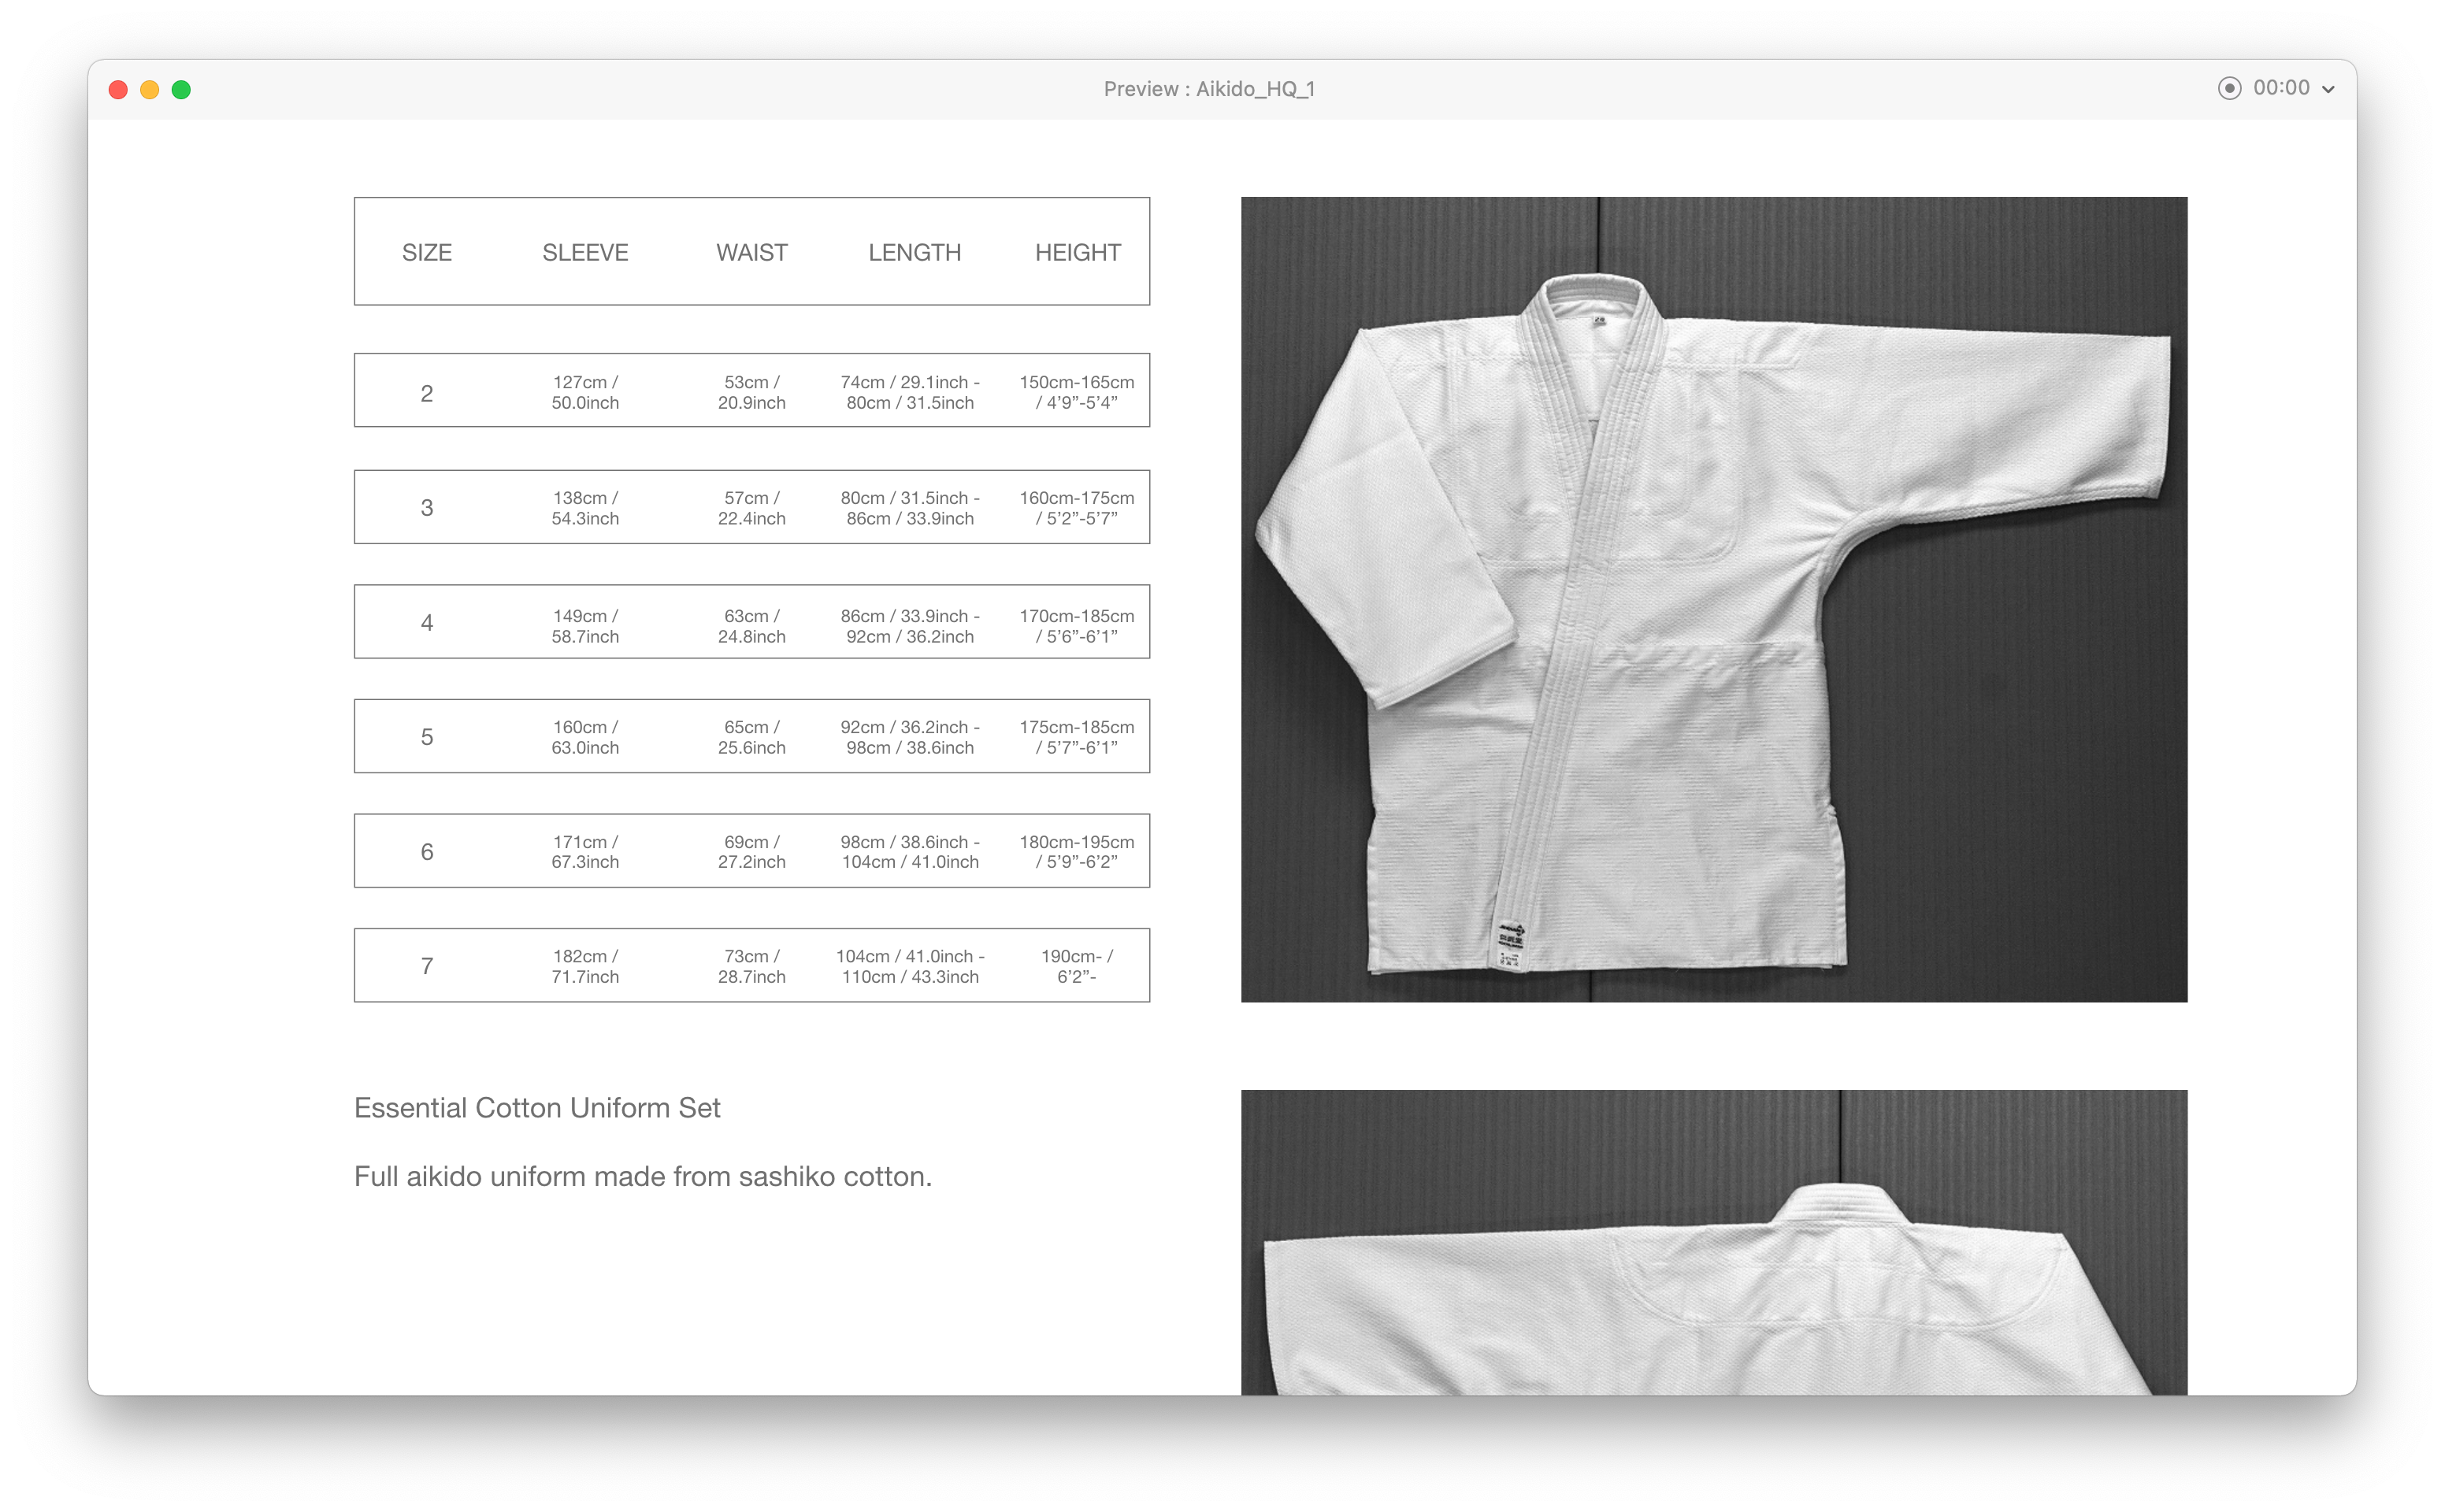
Task: Click waist value 53cm / 20.9inch
Action: pos(752,392)
